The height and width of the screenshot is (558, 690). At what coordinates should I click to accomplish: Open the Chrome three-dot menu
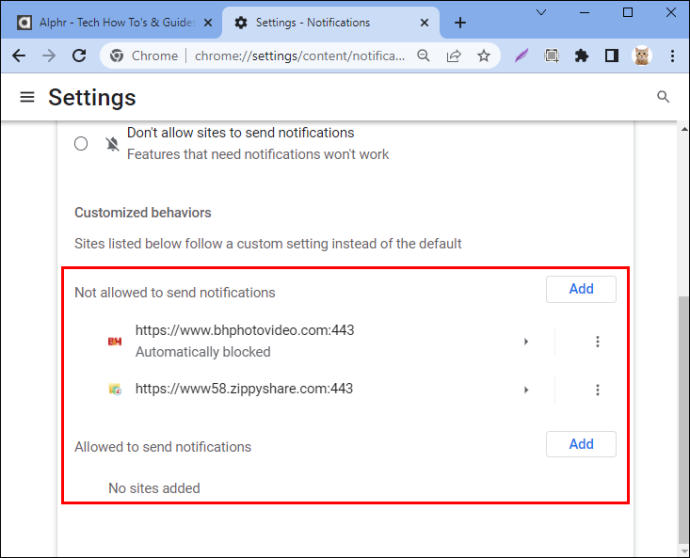pos(672,56)
